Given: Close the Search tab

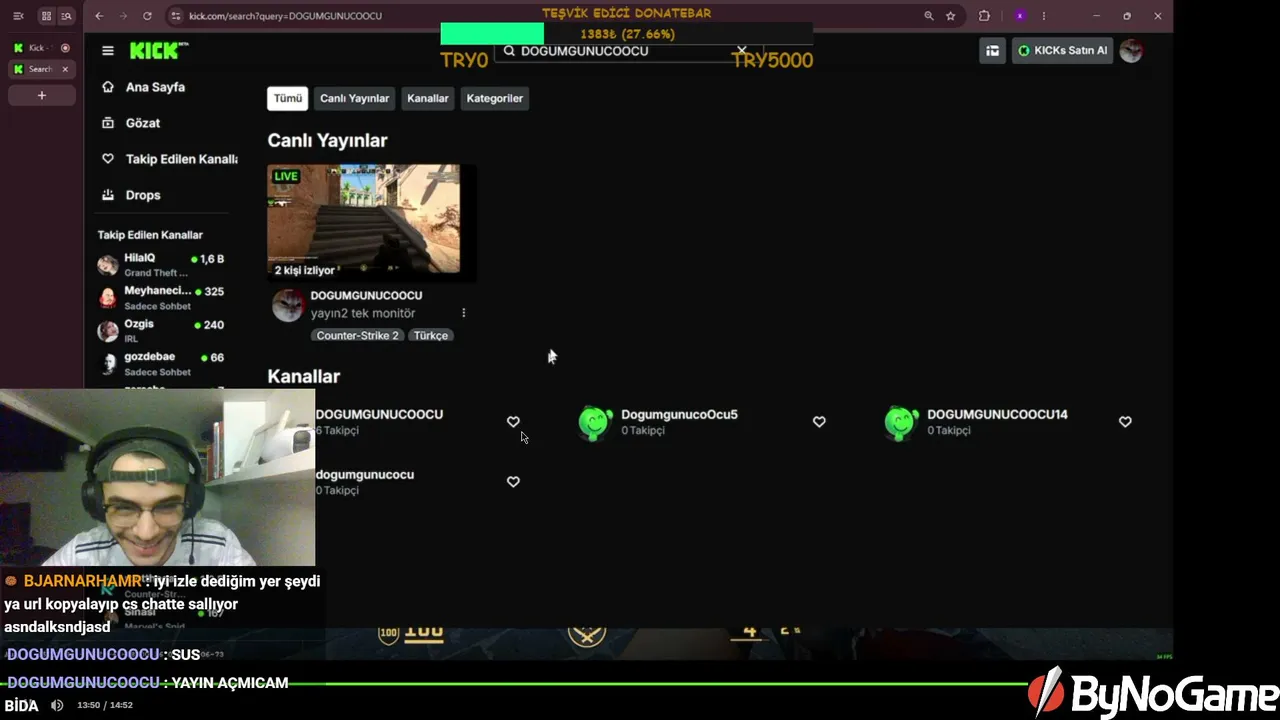Looking at the screenshot, I should click(65, 69).
